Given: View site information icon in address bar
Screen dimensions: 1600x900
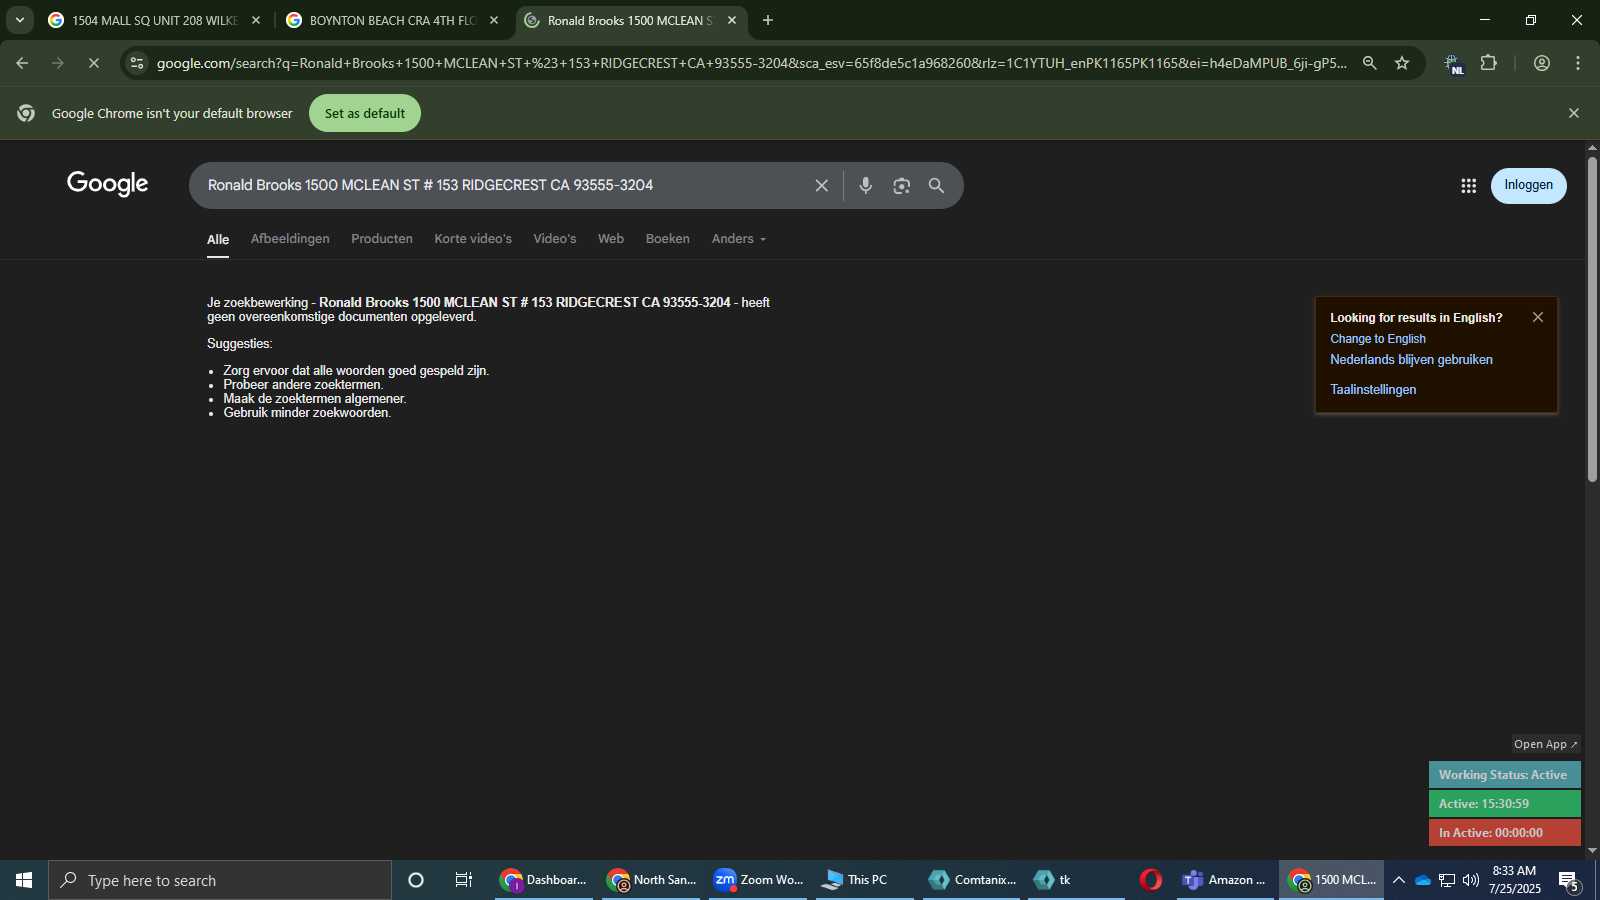Looking at the screenshot, I should (x=137, y=63).
